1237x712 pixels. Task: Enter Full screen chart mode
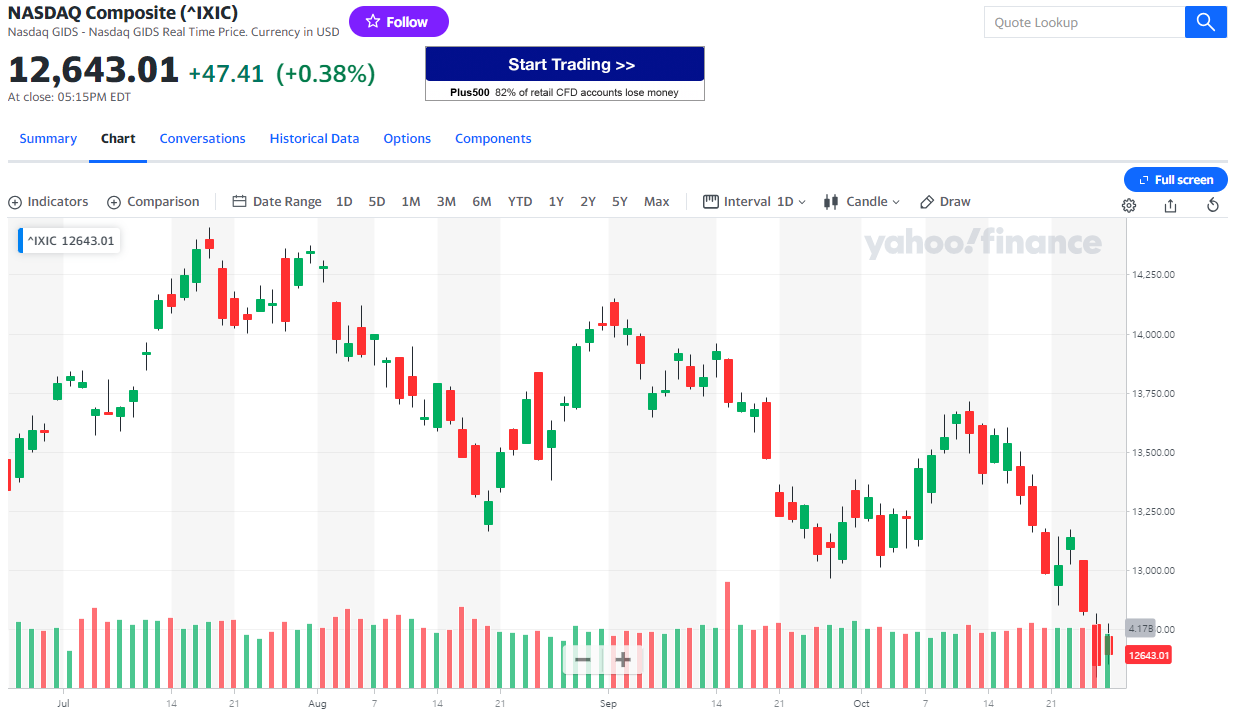(1176, 180)
